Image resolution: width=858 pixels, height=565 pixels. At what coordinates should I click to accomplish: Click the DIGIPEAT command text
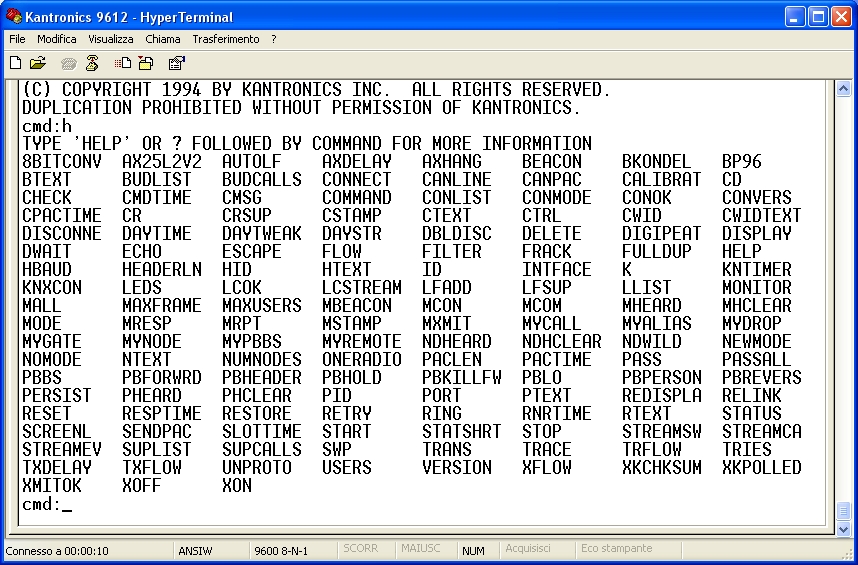(662, 234)
